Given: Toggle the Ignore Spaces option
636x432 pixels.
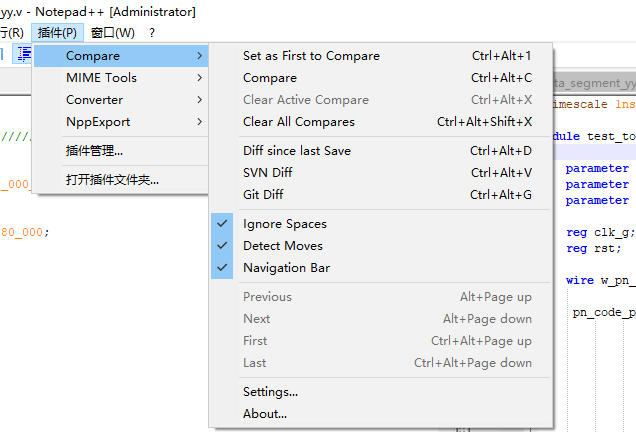Looking at the screenshot, I should 380,224.
